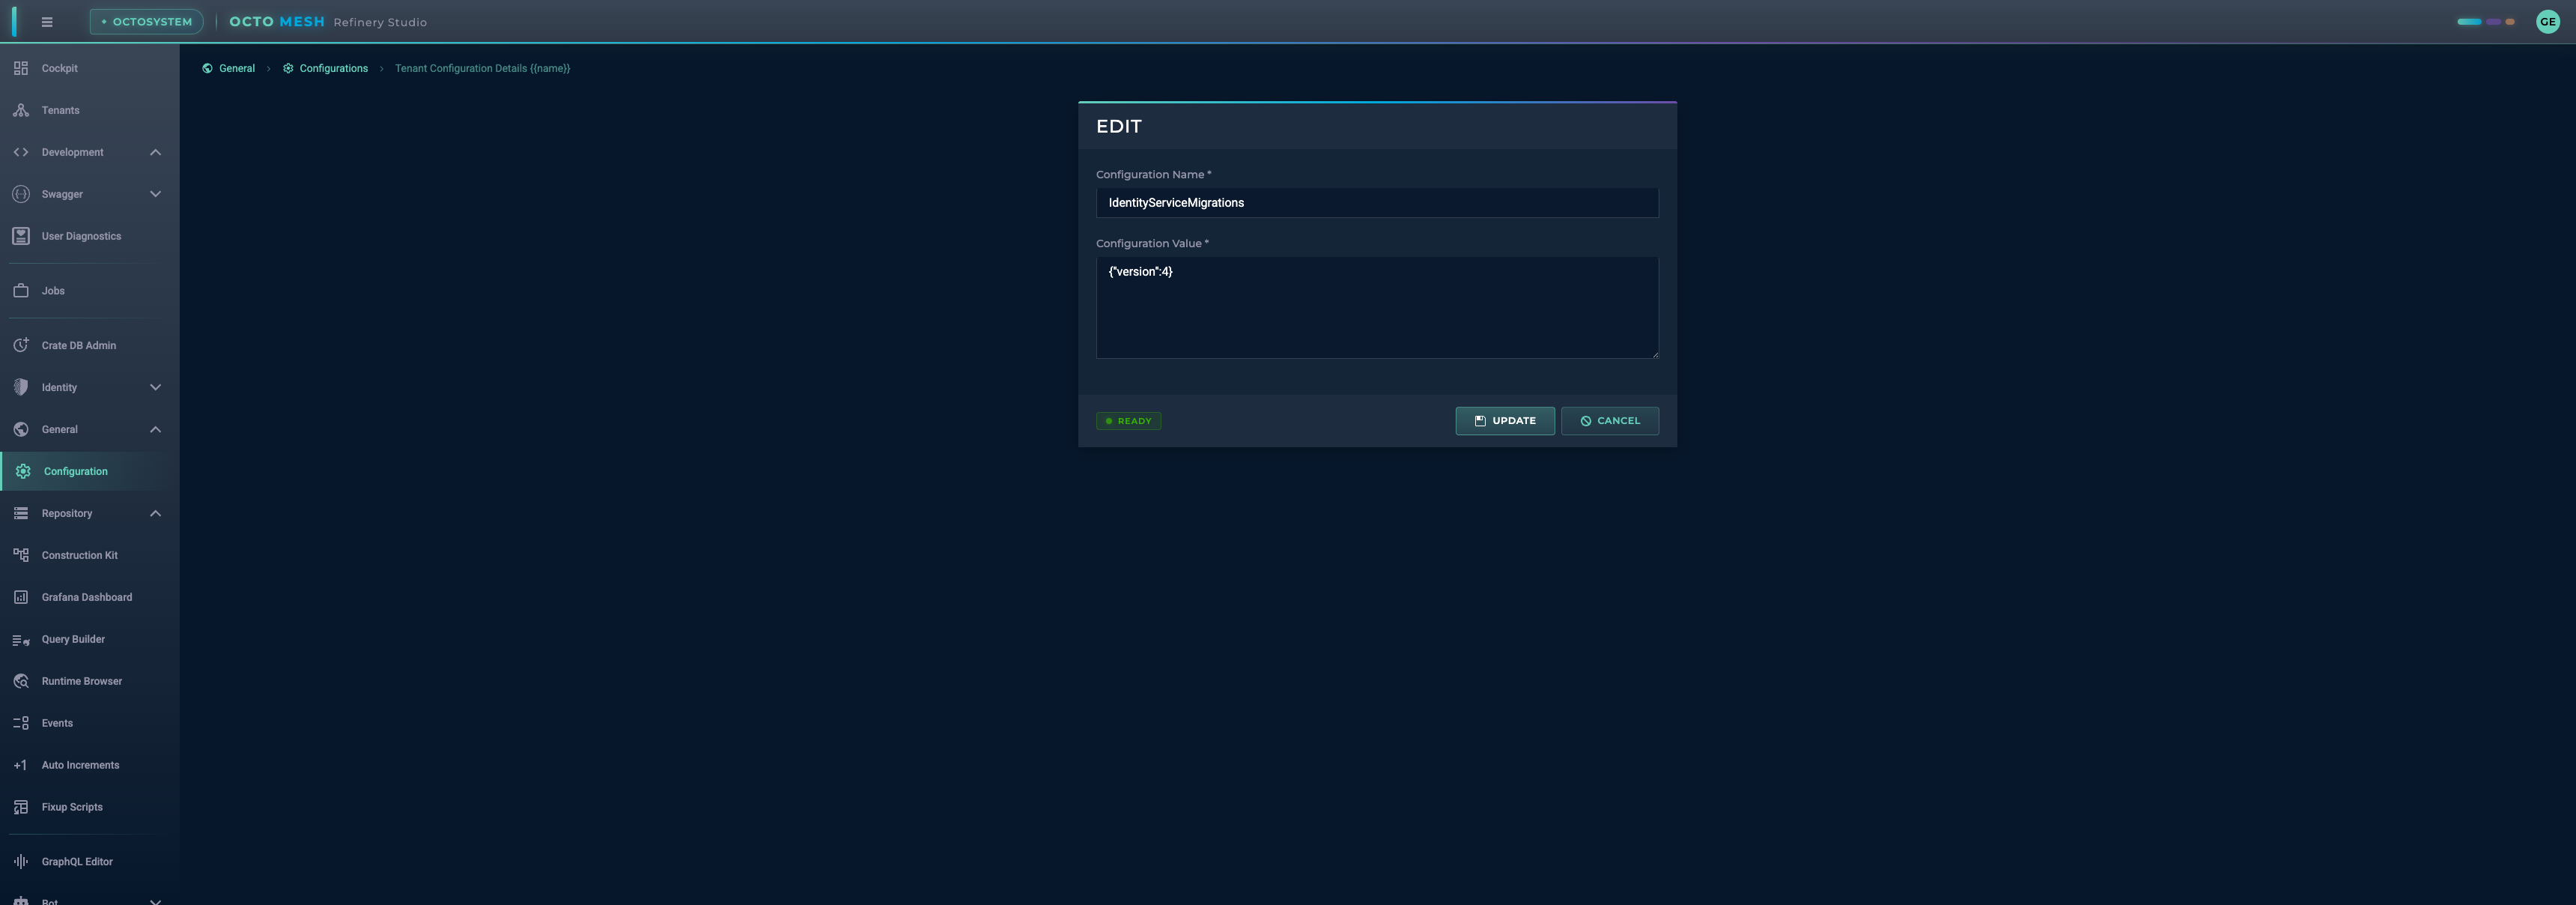Click the OCTOSYSTEM badge
Viewport: 2576px width, 905px height.
(146, 20)
